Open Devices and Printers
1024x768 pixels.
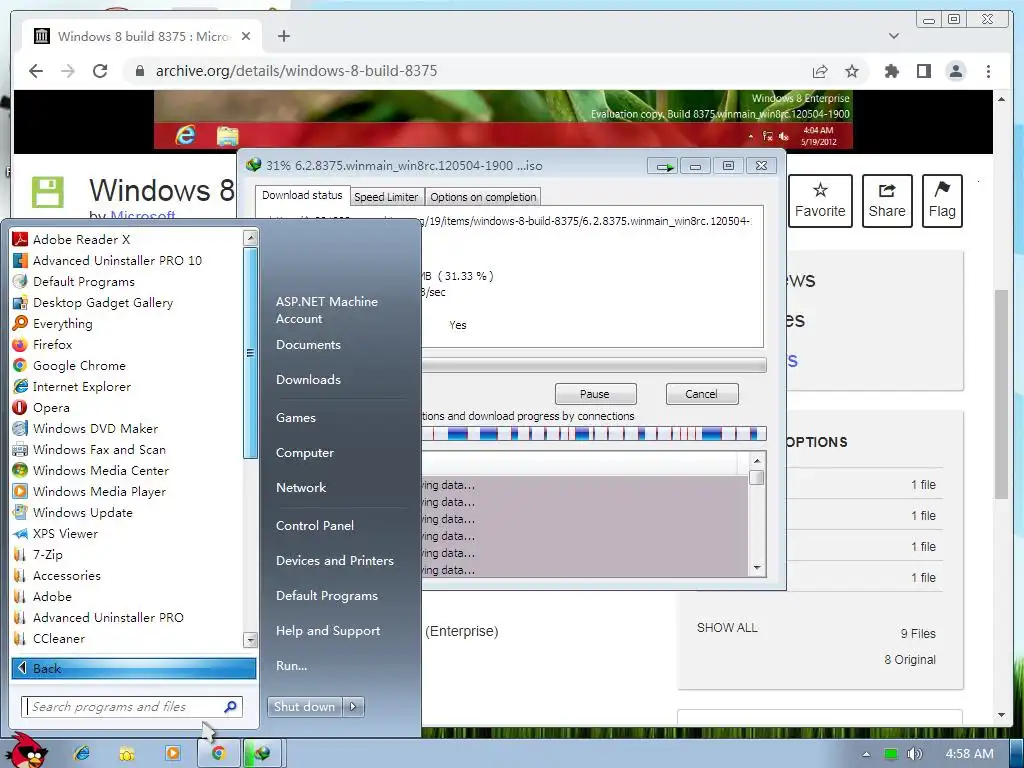[335, 560]
